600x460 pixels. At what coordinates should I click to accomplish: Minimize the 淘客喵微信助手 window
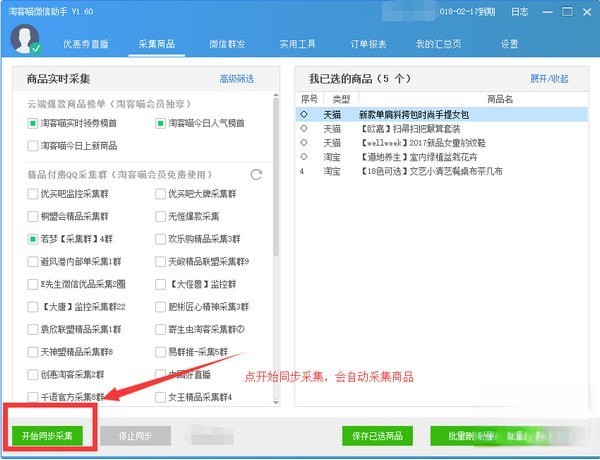point(547,12)
